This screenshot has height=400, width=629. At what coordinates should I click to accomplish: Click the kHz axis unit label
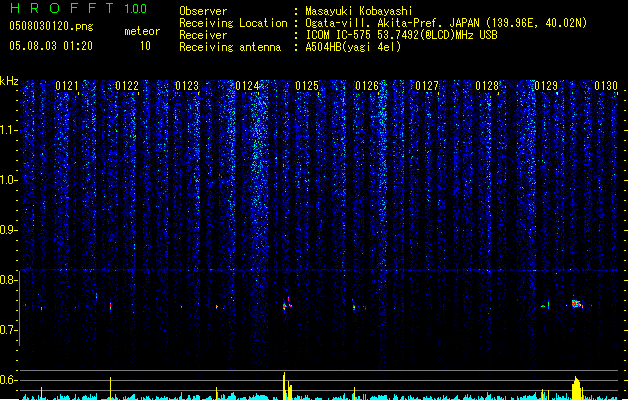9,81
